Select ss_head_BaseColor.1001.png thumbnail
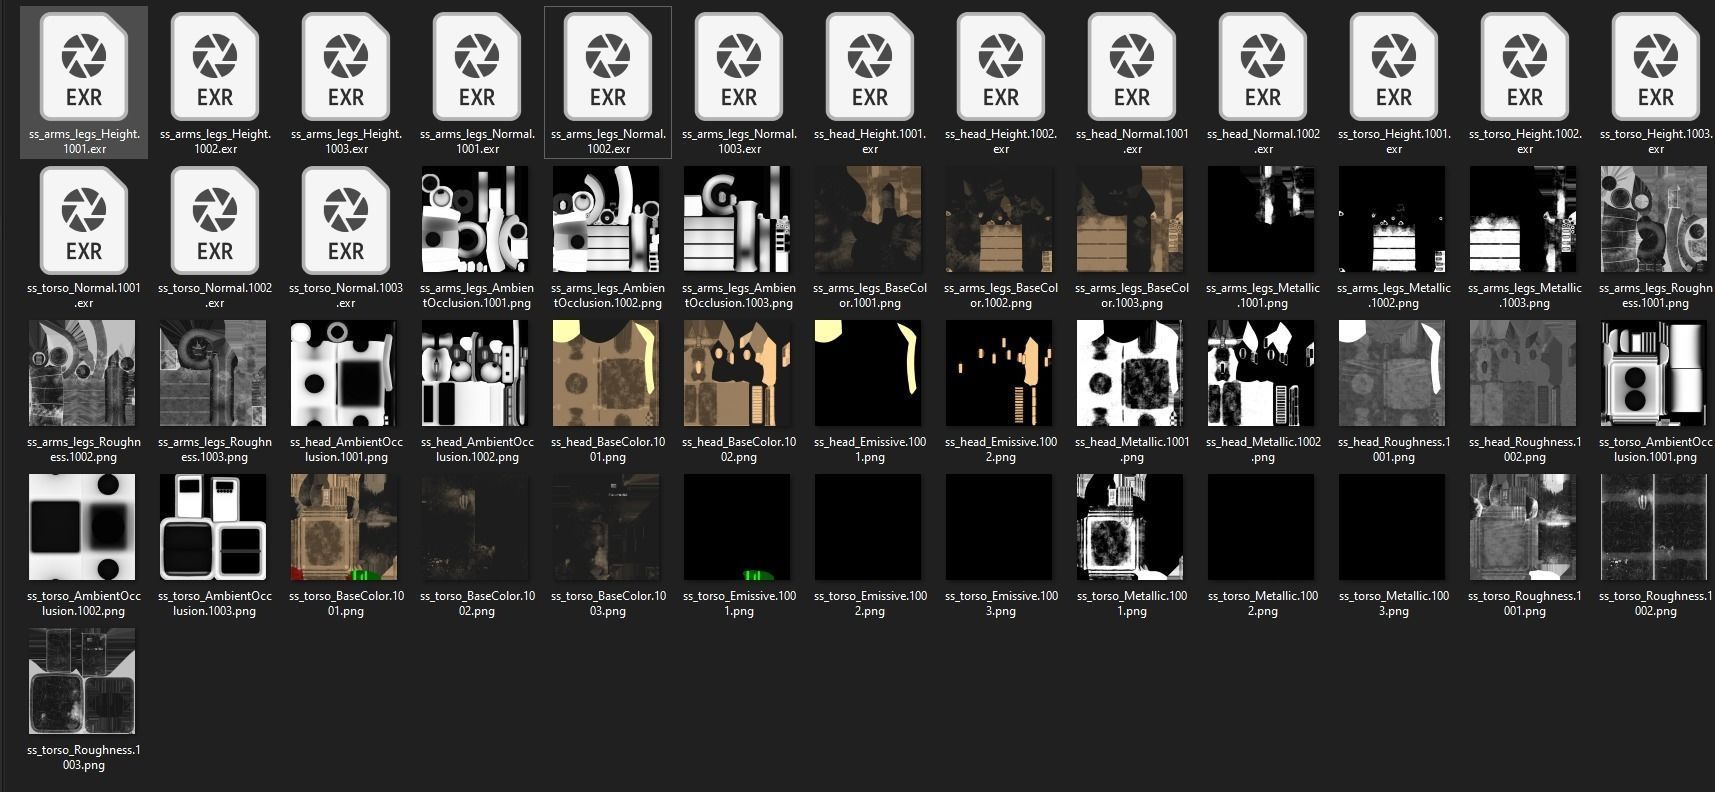The height and width of the screenshot is (792, 1715). pyautogui.click(x=606, y=373)
